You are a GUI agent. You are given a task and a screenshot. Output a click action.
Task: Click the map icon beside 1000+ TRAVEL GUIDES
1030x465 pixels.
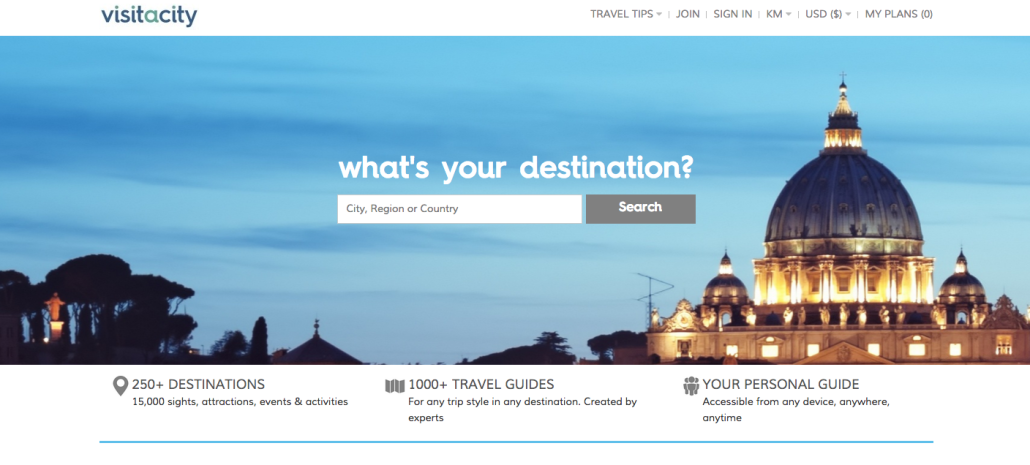395,386
